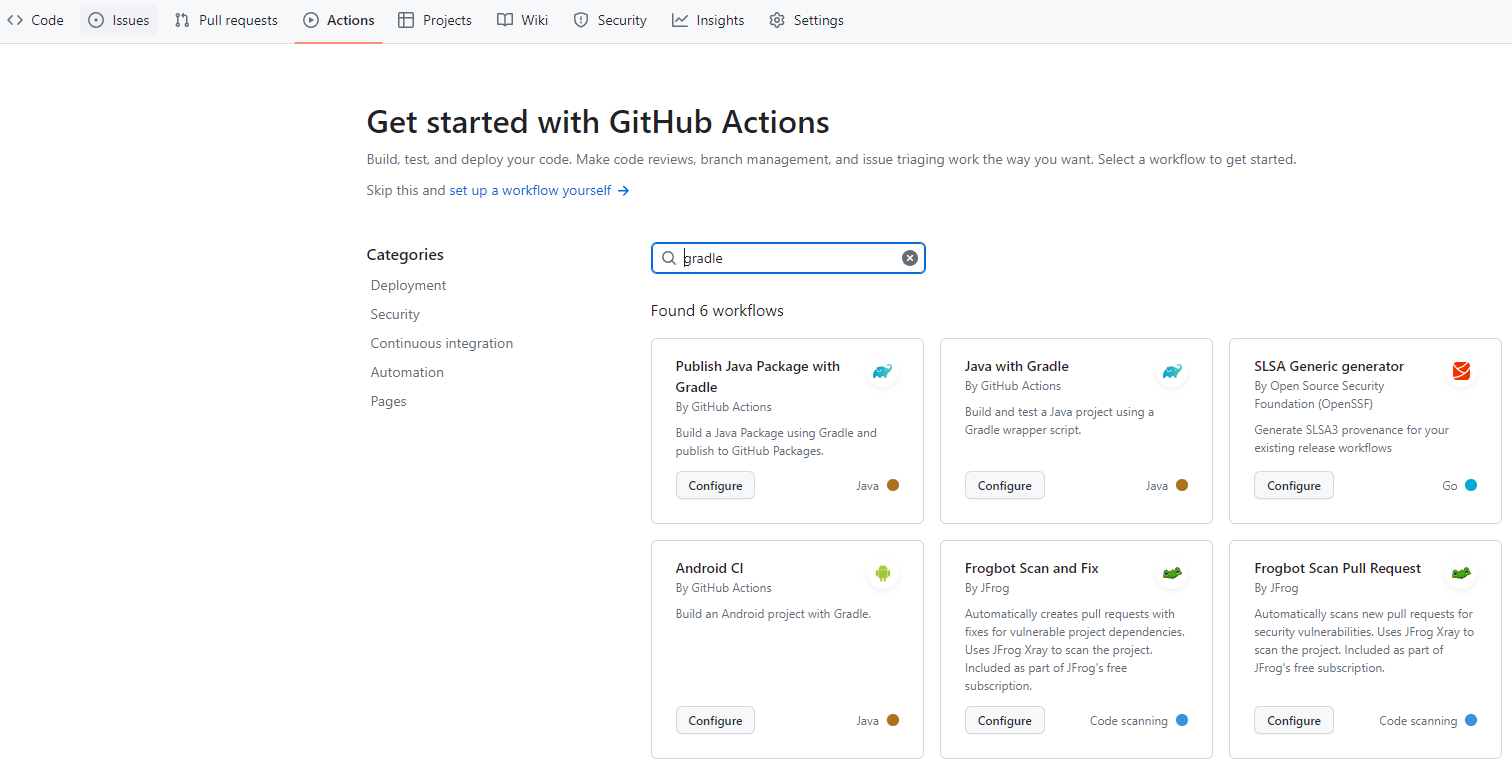Screen dimensions: 1512x774
Task: Click 'Build an Android project with Gradle.' description
Action: coord(773,614)
